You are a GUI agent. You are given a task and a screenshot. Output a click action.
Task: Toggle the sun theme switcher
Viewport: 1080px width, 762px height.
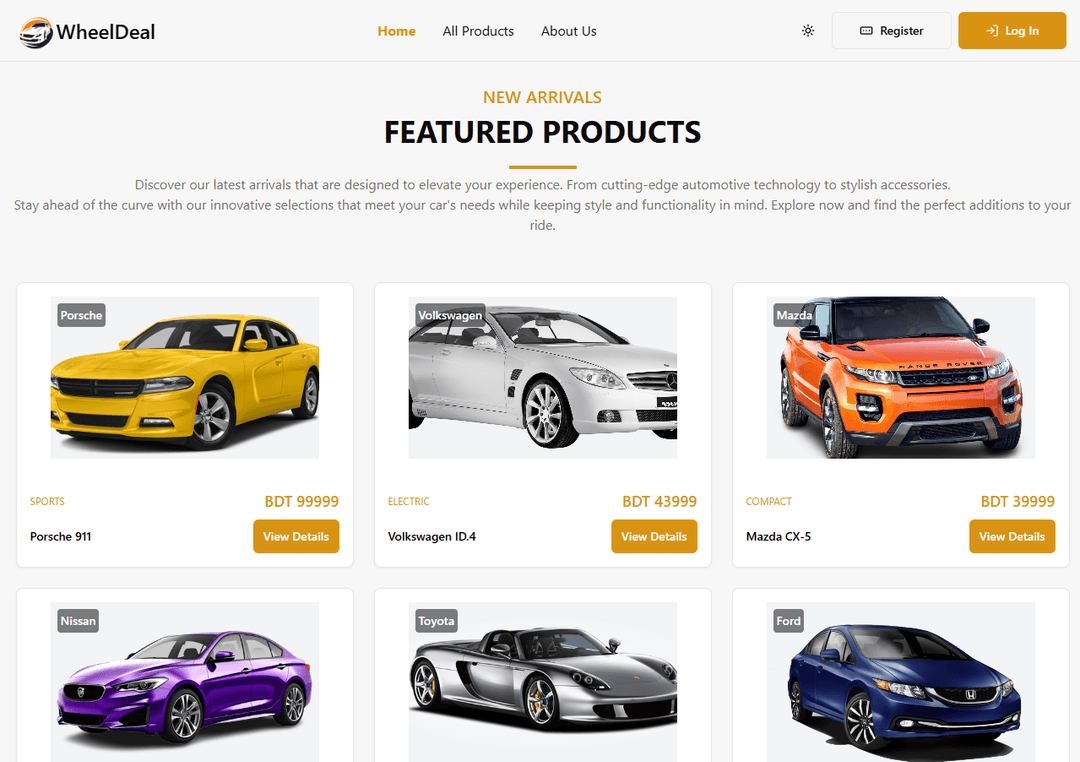[808, 31]
